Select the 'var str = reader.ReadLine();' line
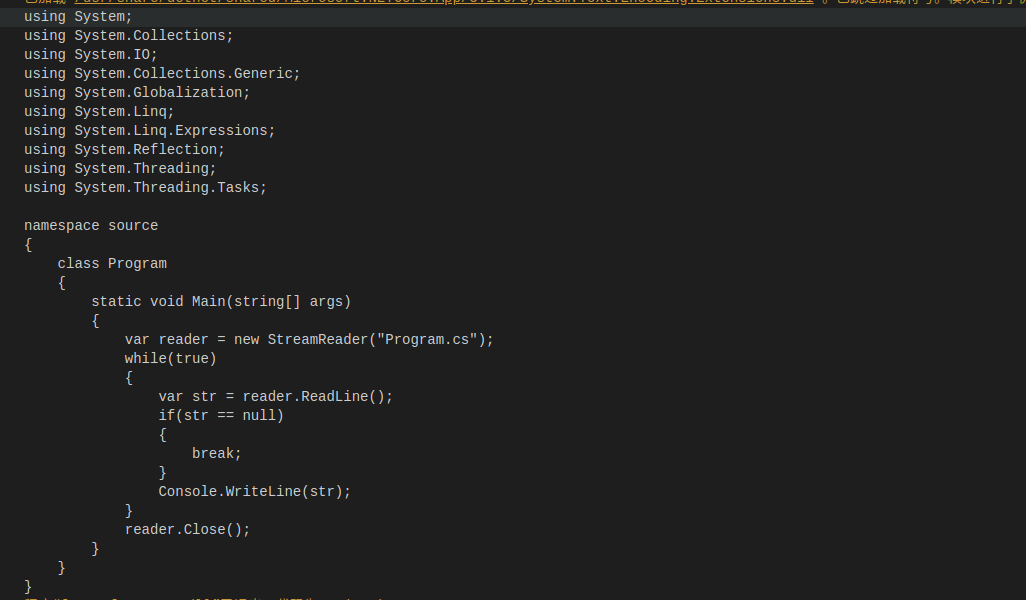This screenshot has width=1026, height=600. coord(275,396)
